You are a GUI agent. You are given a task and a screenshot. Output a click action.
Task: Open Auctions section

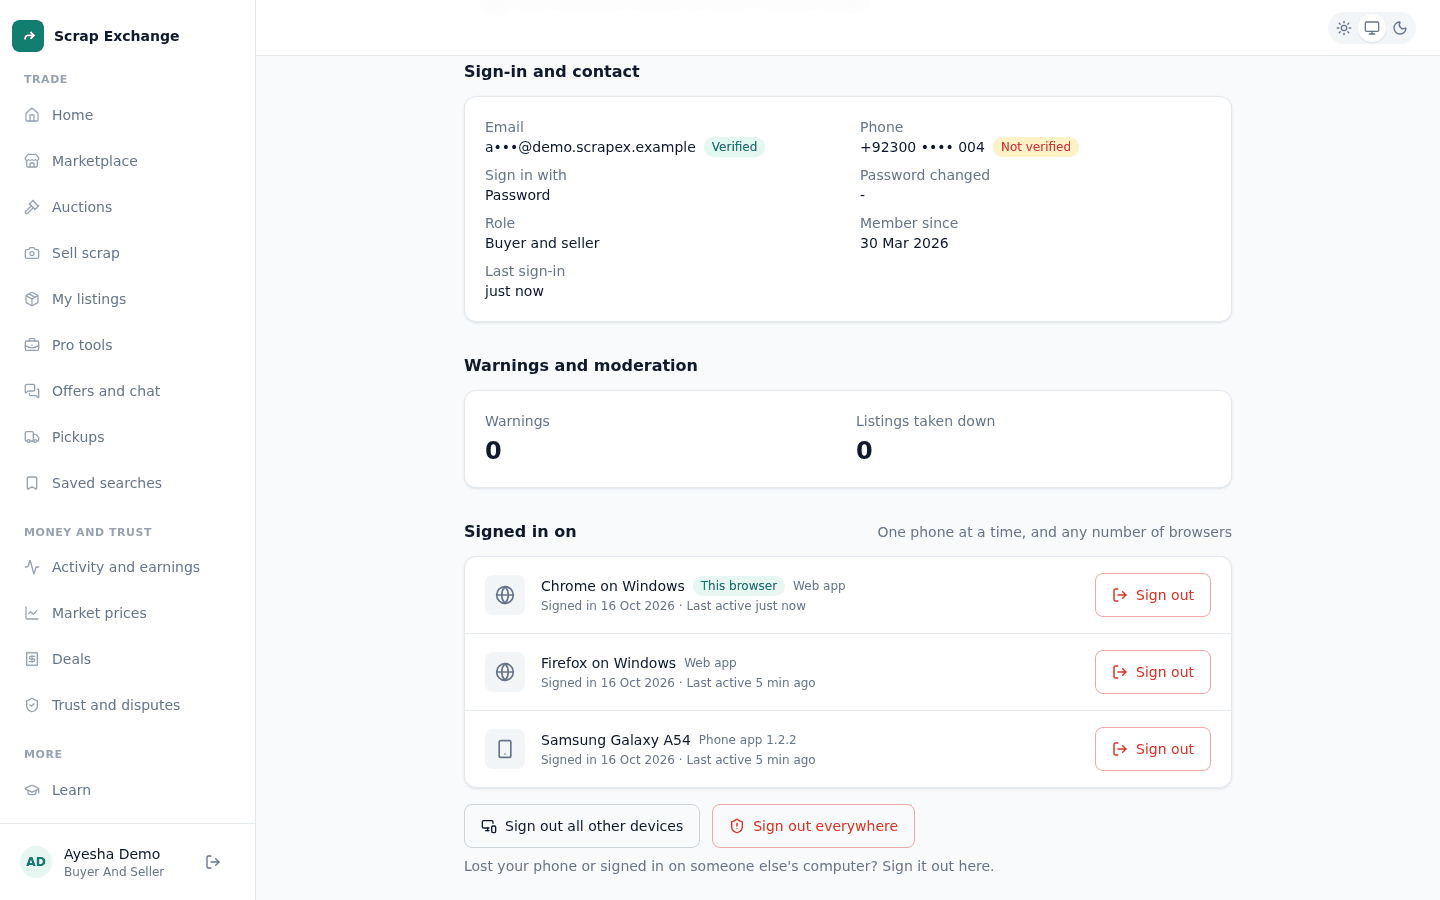tap(128, 207)
